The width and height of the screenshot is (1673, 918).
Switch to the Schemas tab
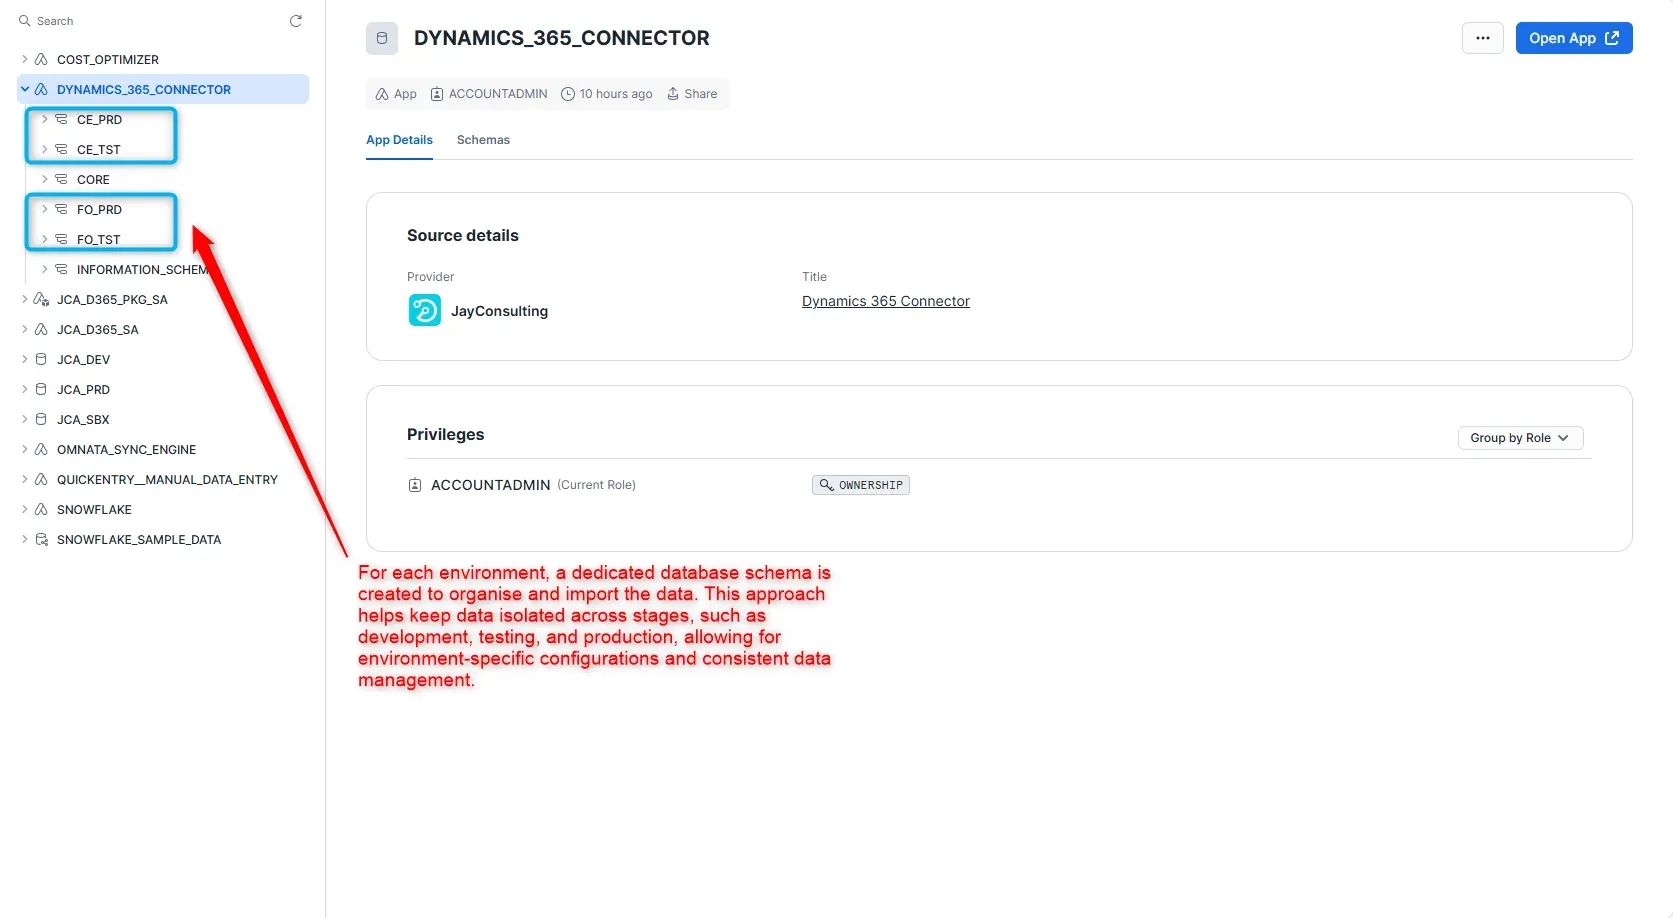(483, 140)
